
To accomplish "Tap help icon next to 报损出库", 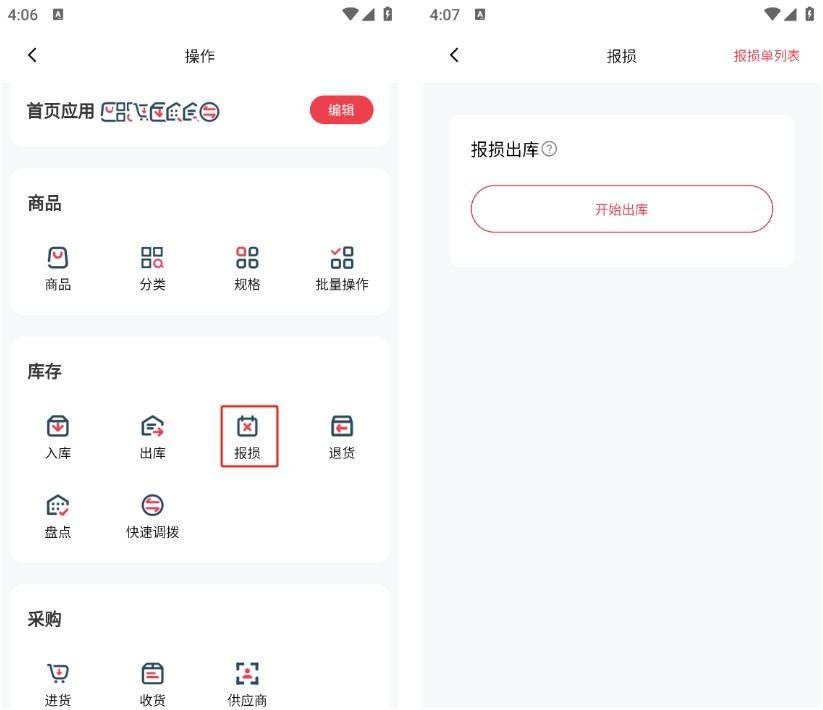I will pos(549,150).
